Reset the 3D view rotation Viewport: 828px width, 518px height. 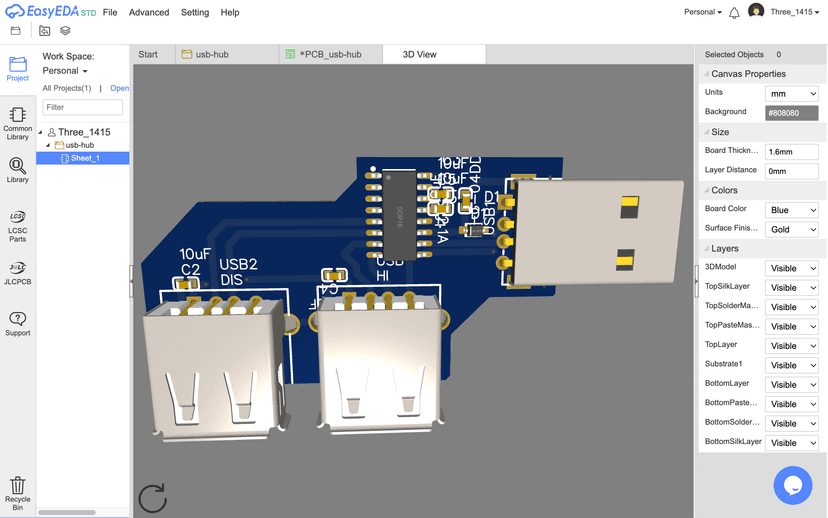(x=152, y=497)
